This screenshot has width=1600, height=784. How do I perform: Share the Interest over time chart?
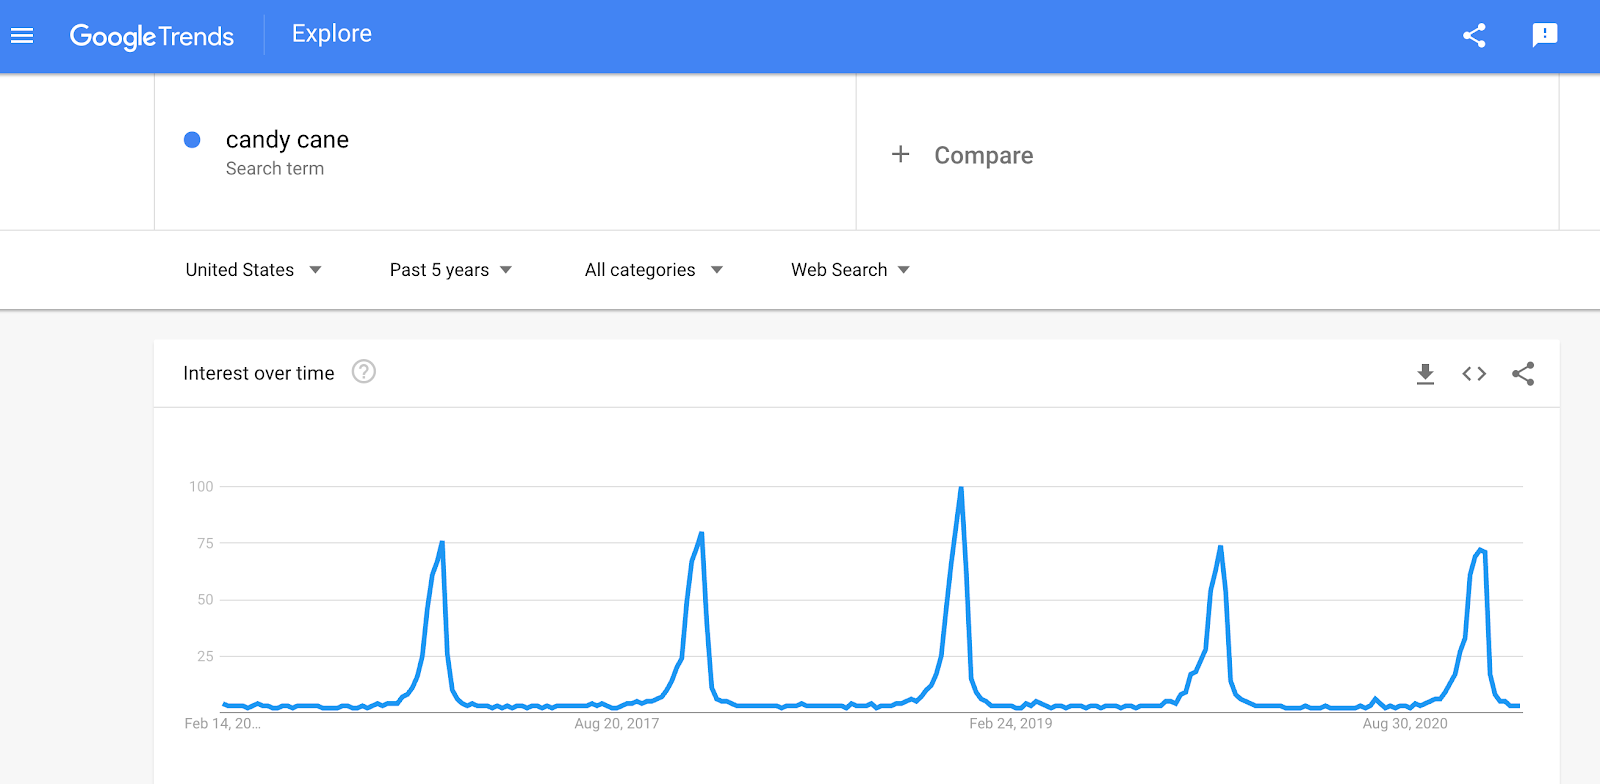click(1522, 373)
